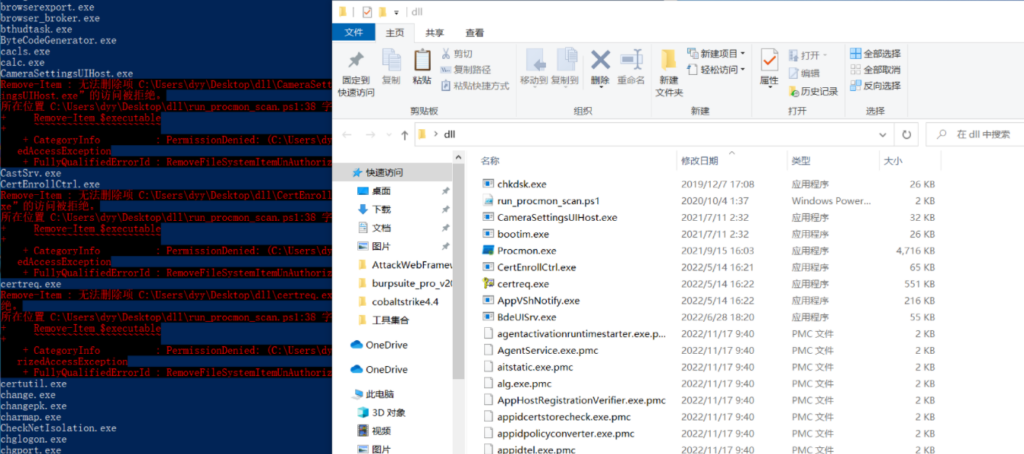Expand 打开 (Open) dropdown in ribbon
1024x454 pixels.
tap(808, 55)
